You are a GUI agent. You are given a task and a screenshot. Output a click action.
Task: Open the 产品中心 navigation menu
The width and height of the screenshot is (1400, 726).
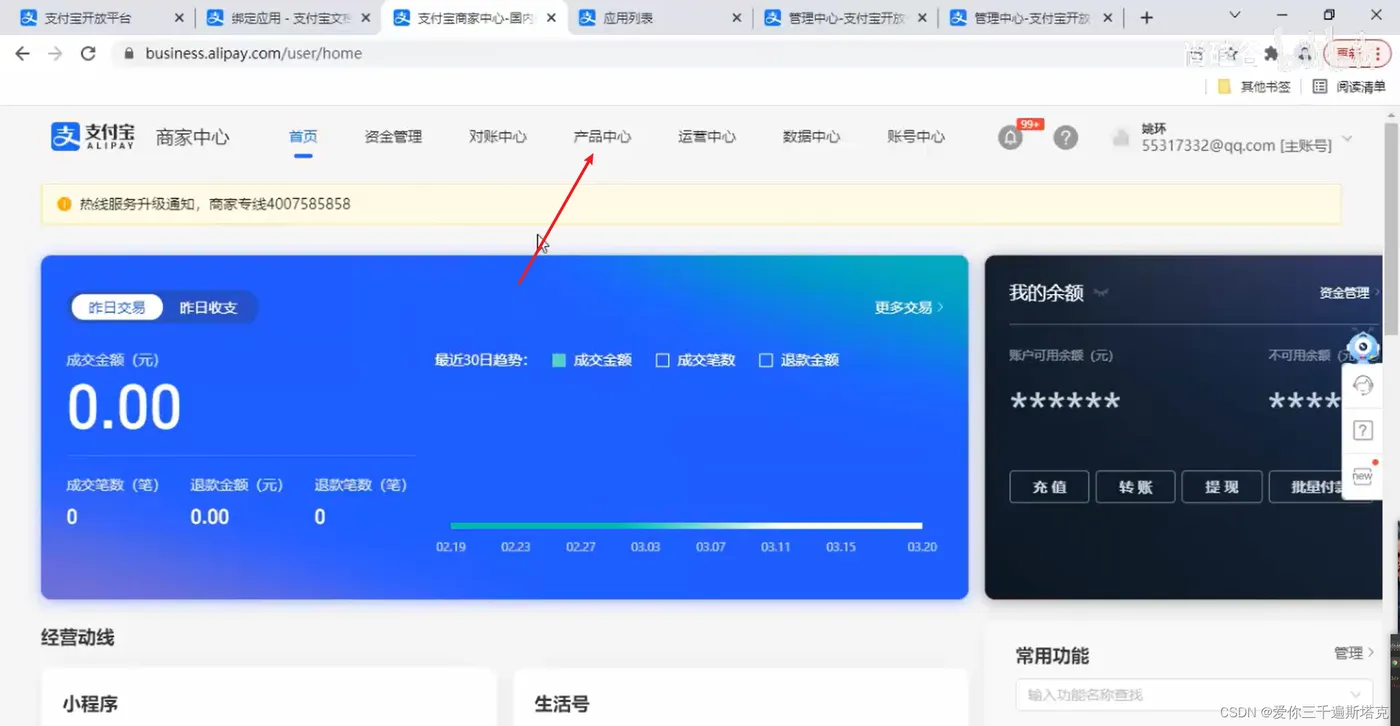(602, 137)
